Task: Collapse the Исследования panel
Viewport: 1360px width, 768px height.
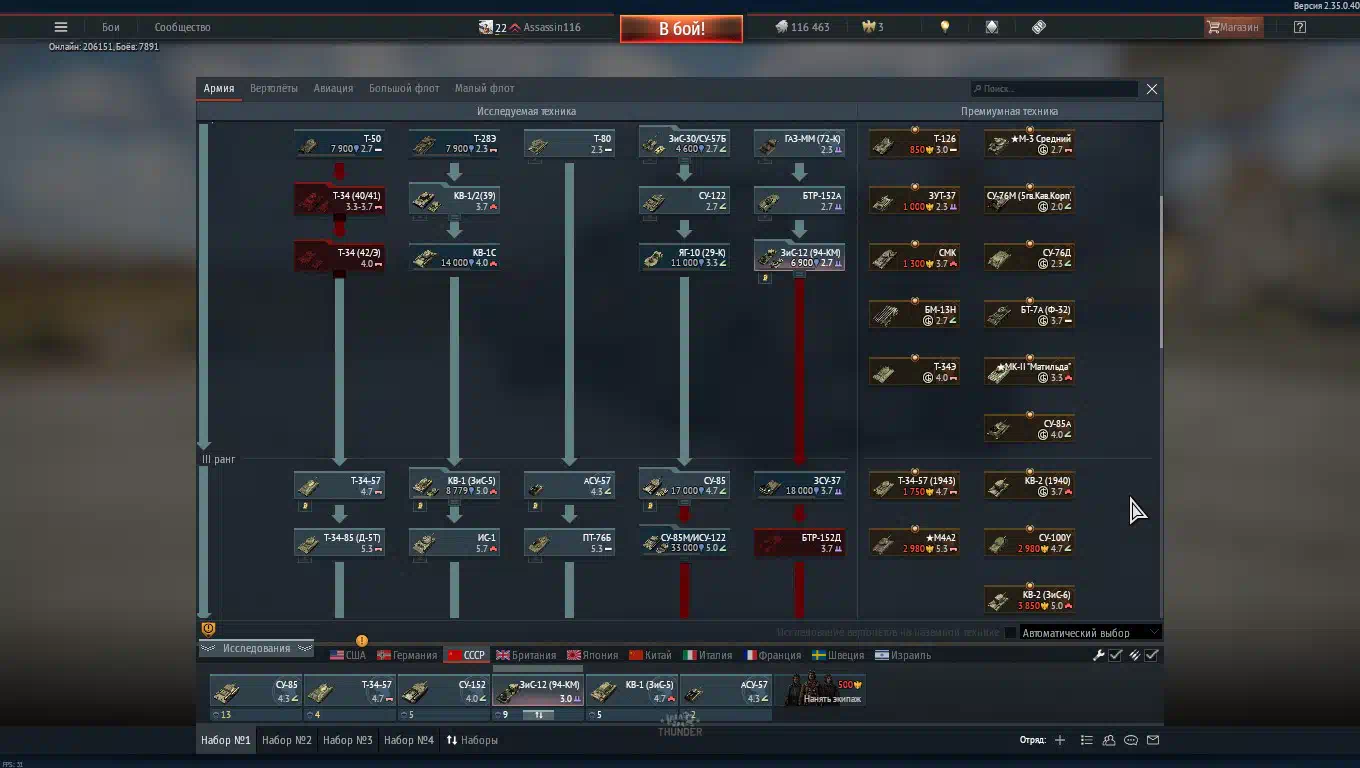Action: 256,648
